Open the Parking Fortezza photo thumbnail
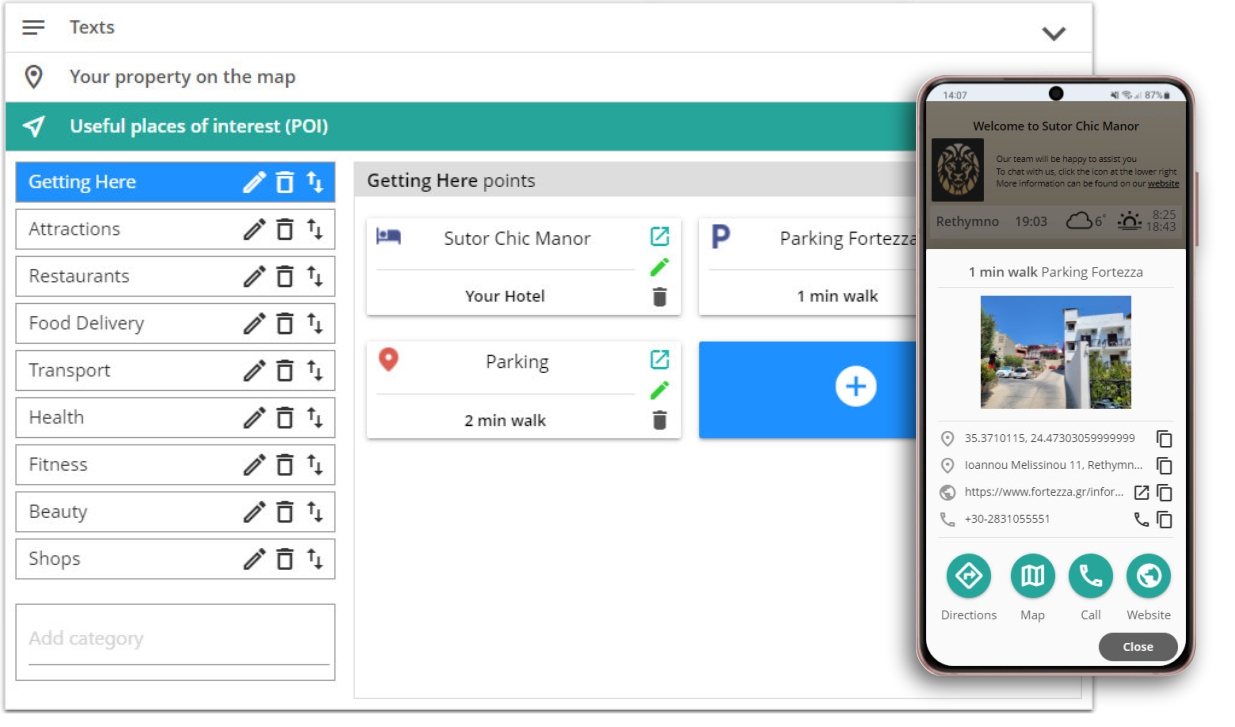1235x727 pixels. tap(1055, 352)
